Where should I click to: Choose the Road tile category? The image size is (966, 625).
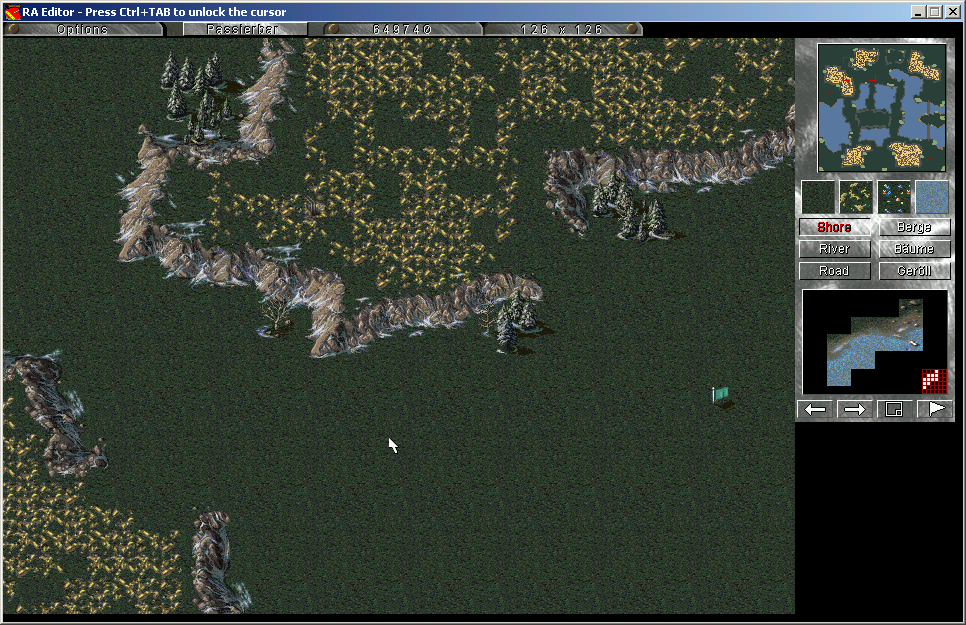coord(835,271)
